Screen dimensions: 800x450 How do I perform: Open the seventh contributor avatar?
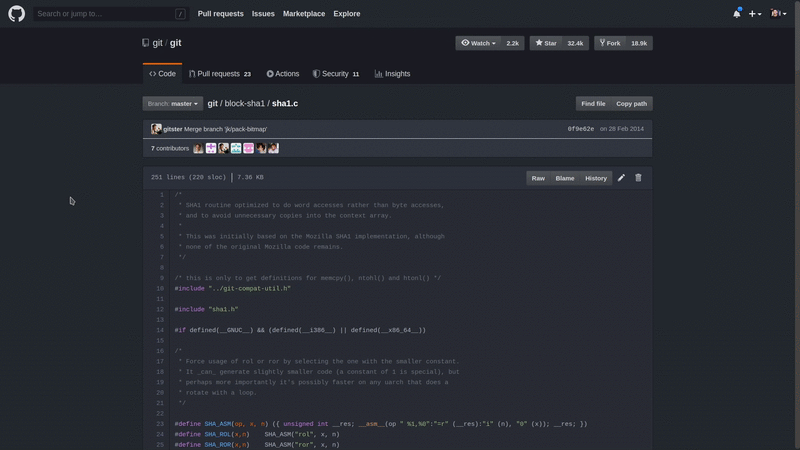[273, 148]
